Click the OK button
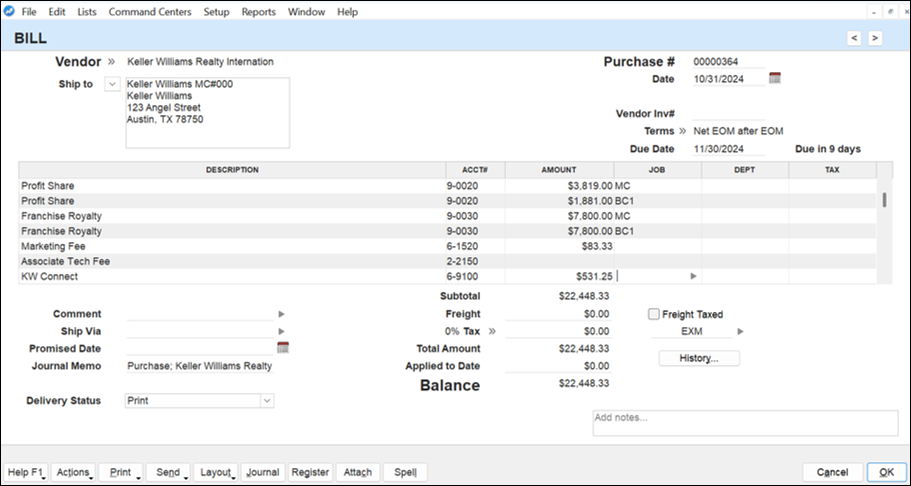This screenshot has width=911, height=486. [x=887, y=473]
